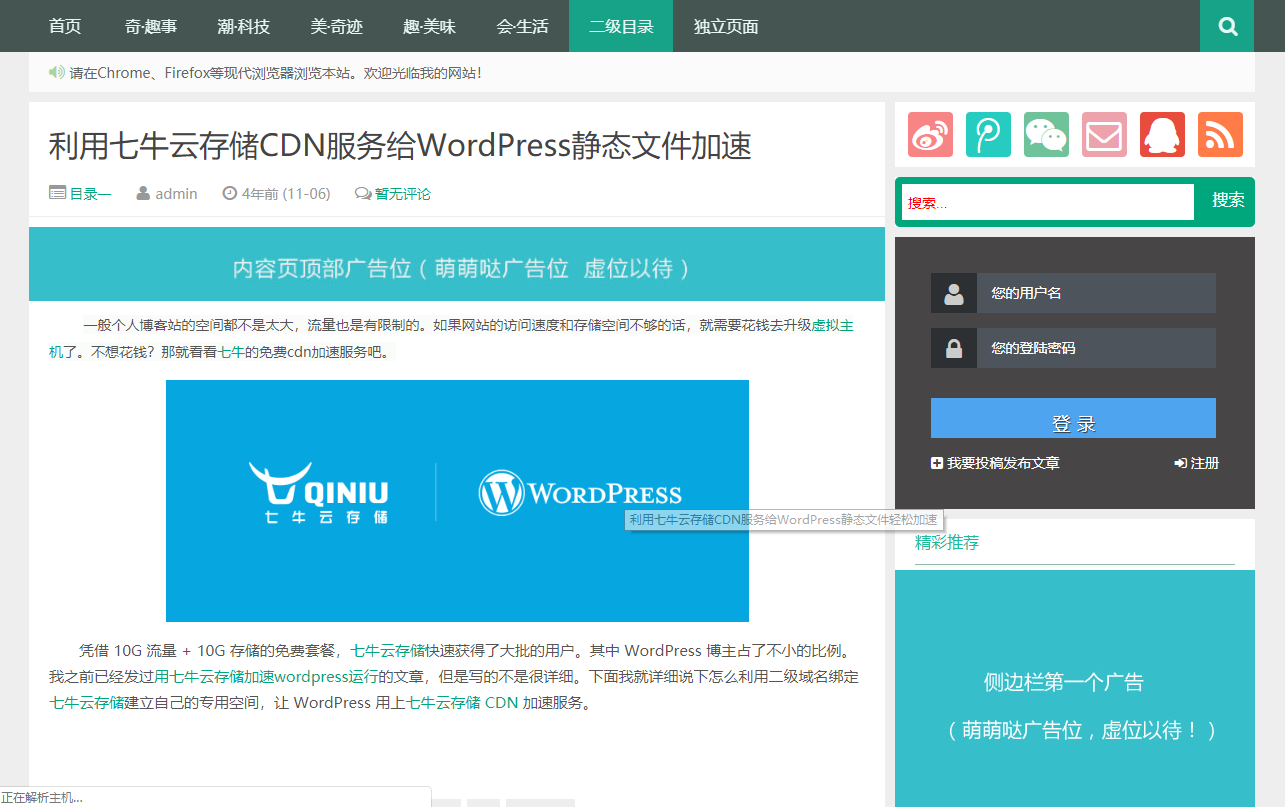The image size is (1285, 807).
Task: Open the 虚拟主机 link in first paragraph
Action: tap(832, 325)
